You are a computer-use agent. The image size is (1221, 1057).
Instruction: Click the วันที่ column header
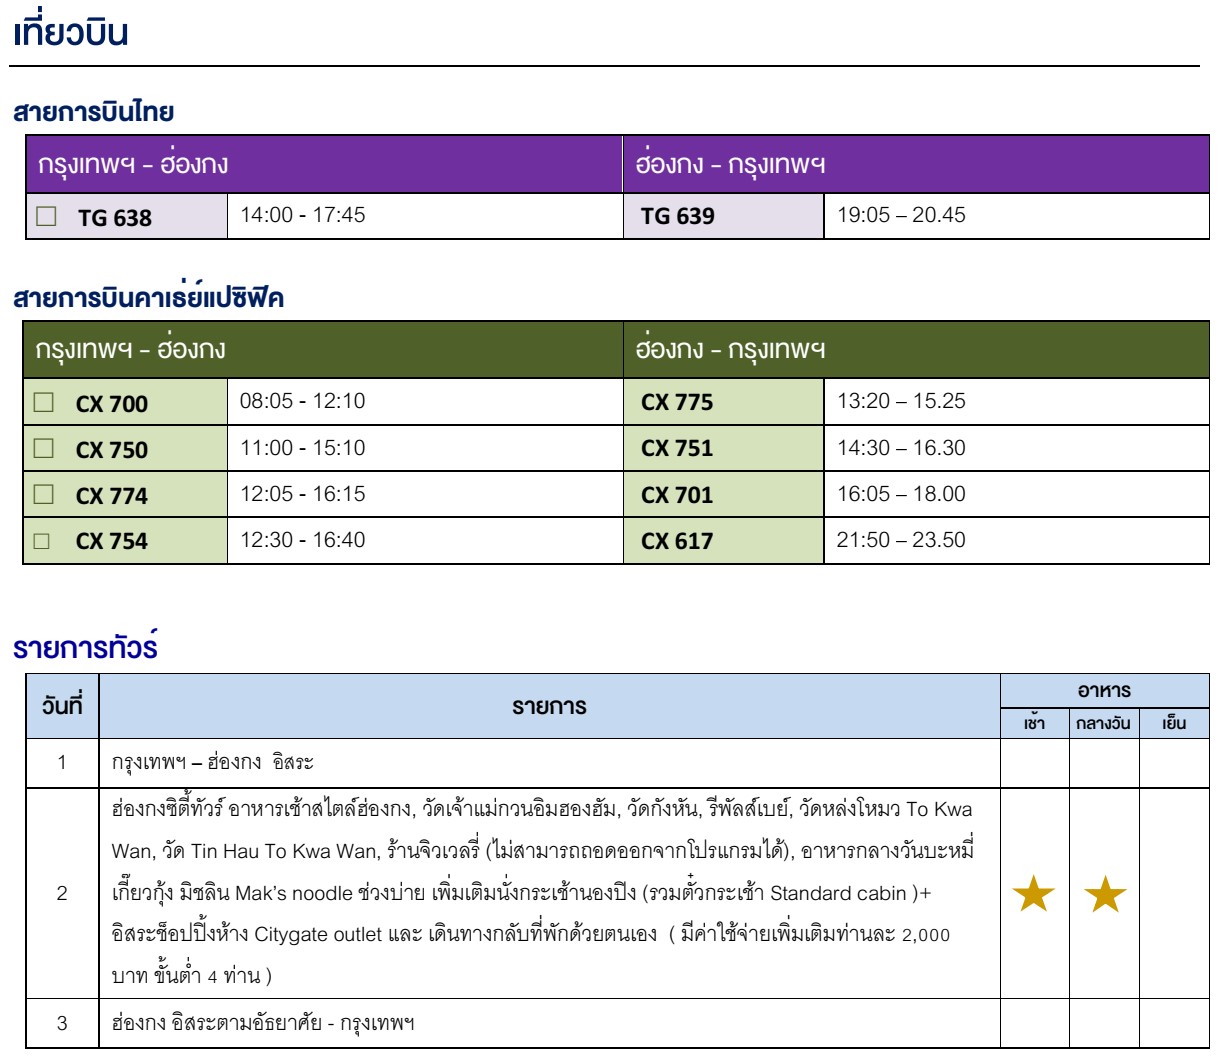click(x=61, y=705)
